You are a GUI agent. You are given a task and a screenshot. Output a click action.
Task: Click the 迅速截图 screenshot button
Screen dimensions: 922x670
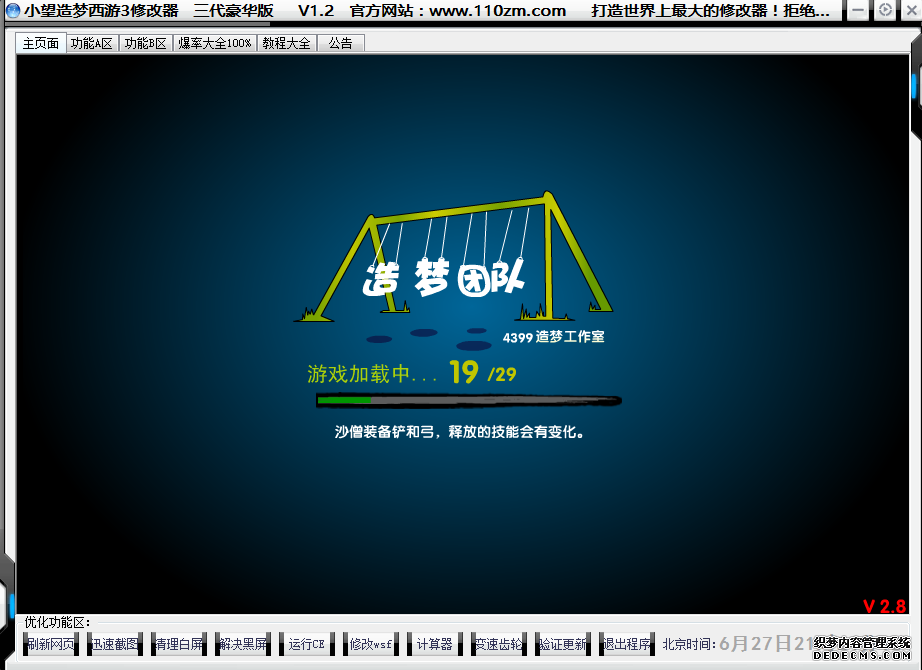115,644
